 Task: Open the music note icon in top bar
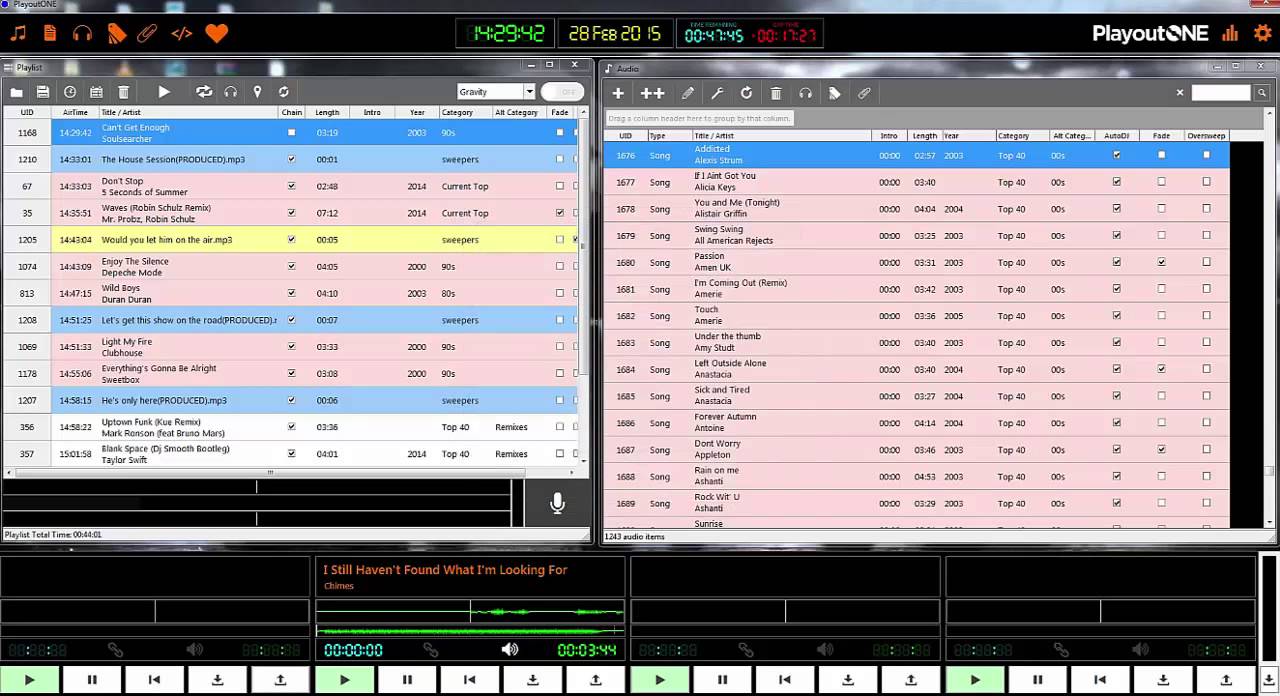point(18,33)
